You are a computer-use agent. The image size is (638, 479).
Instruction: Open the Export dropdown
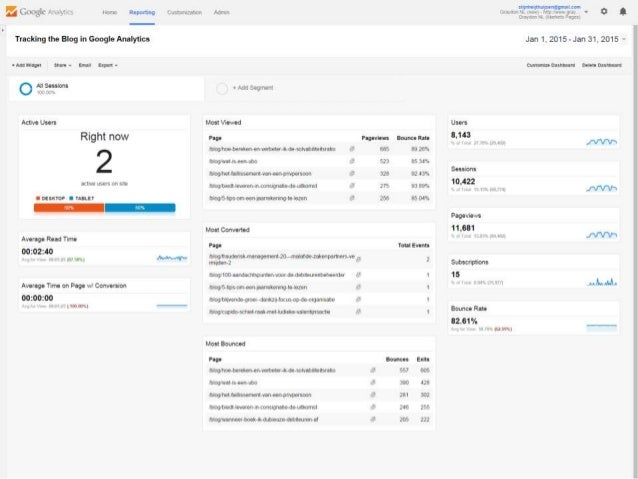click(x=108, y=64)
